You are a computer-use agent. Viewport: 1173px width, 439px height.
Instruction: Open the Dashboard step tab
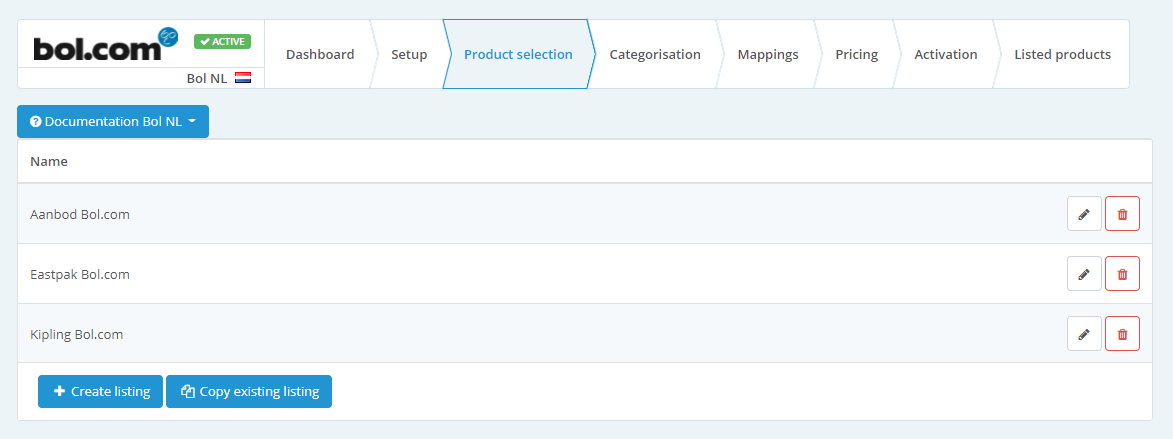319,55
